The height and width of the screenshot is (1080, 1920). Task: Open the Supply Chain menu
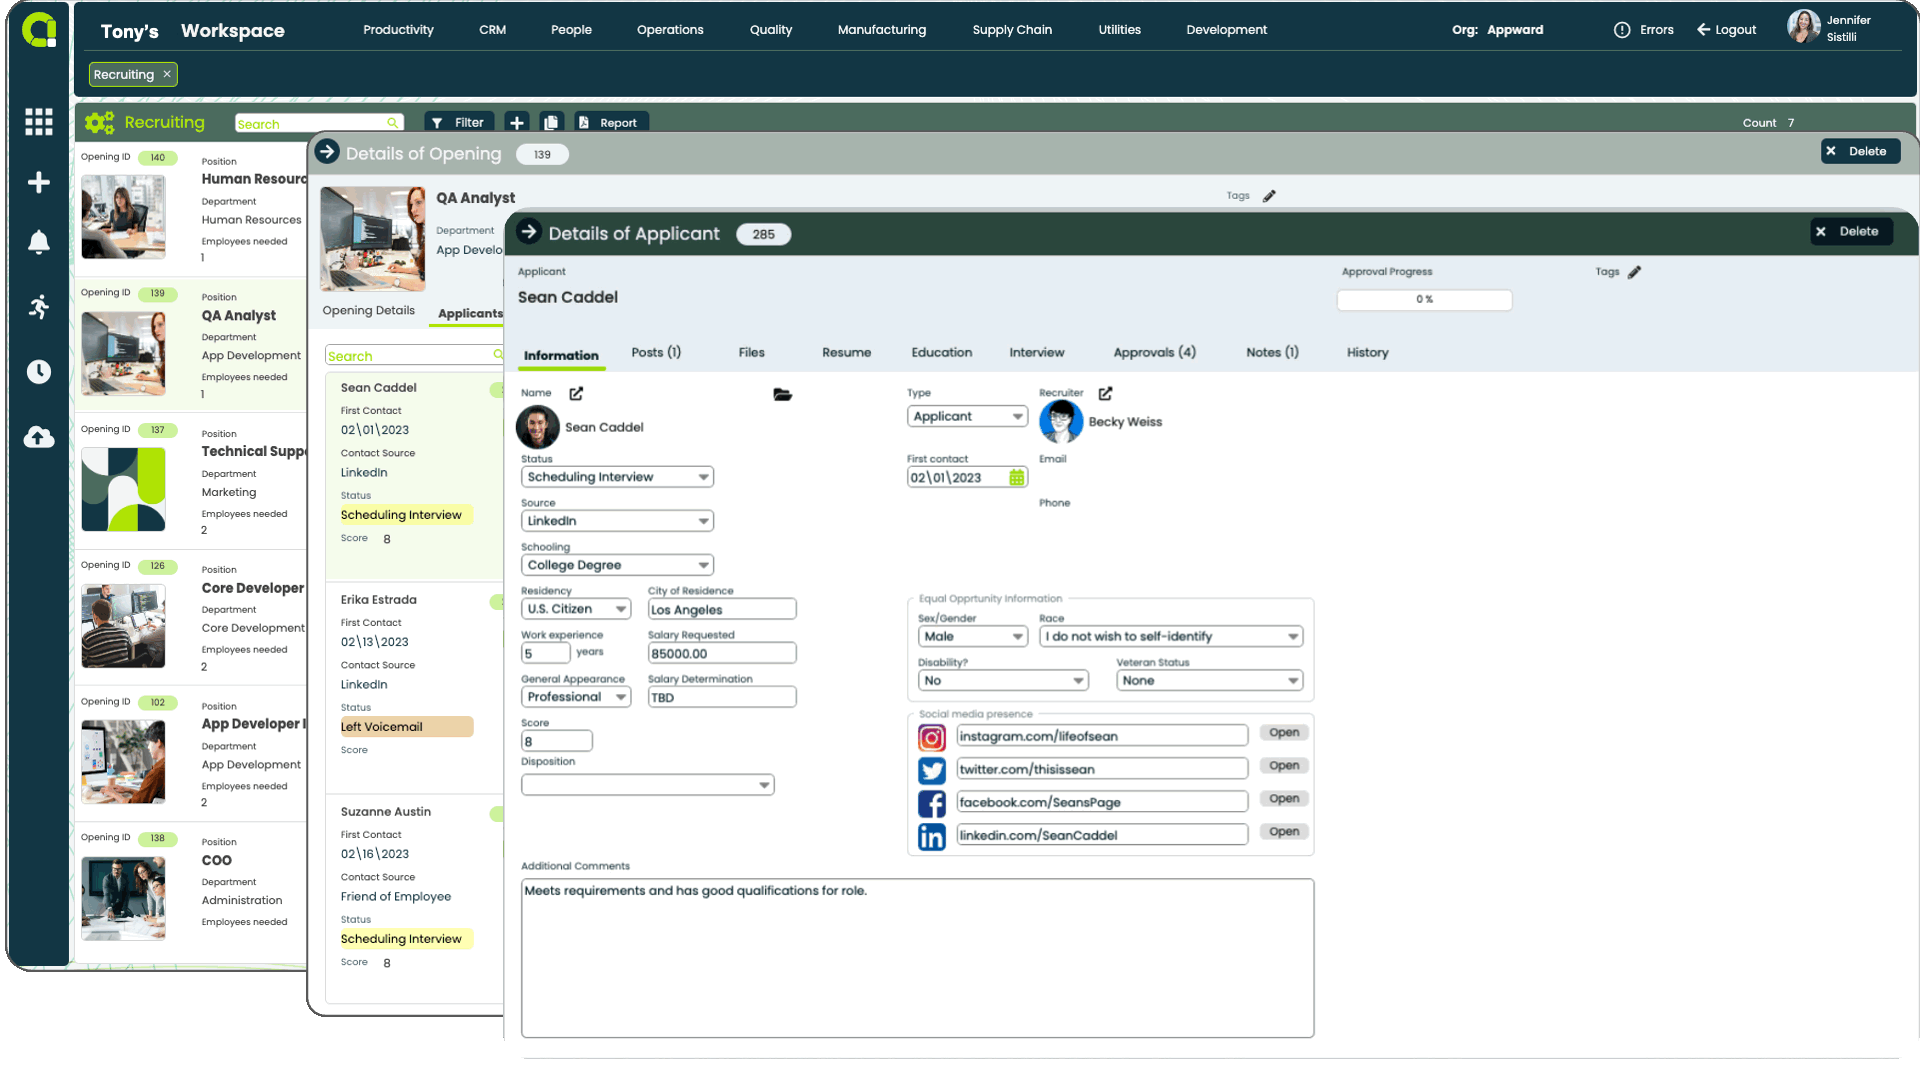click(x=1012, y=30)
